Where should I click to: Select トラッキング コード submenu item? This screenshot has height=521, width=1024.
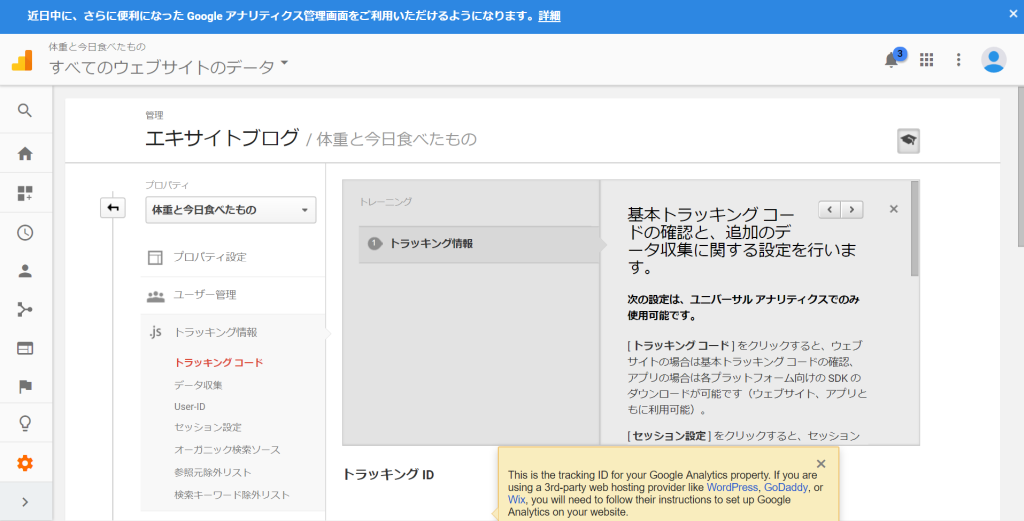tap(219, 362)
